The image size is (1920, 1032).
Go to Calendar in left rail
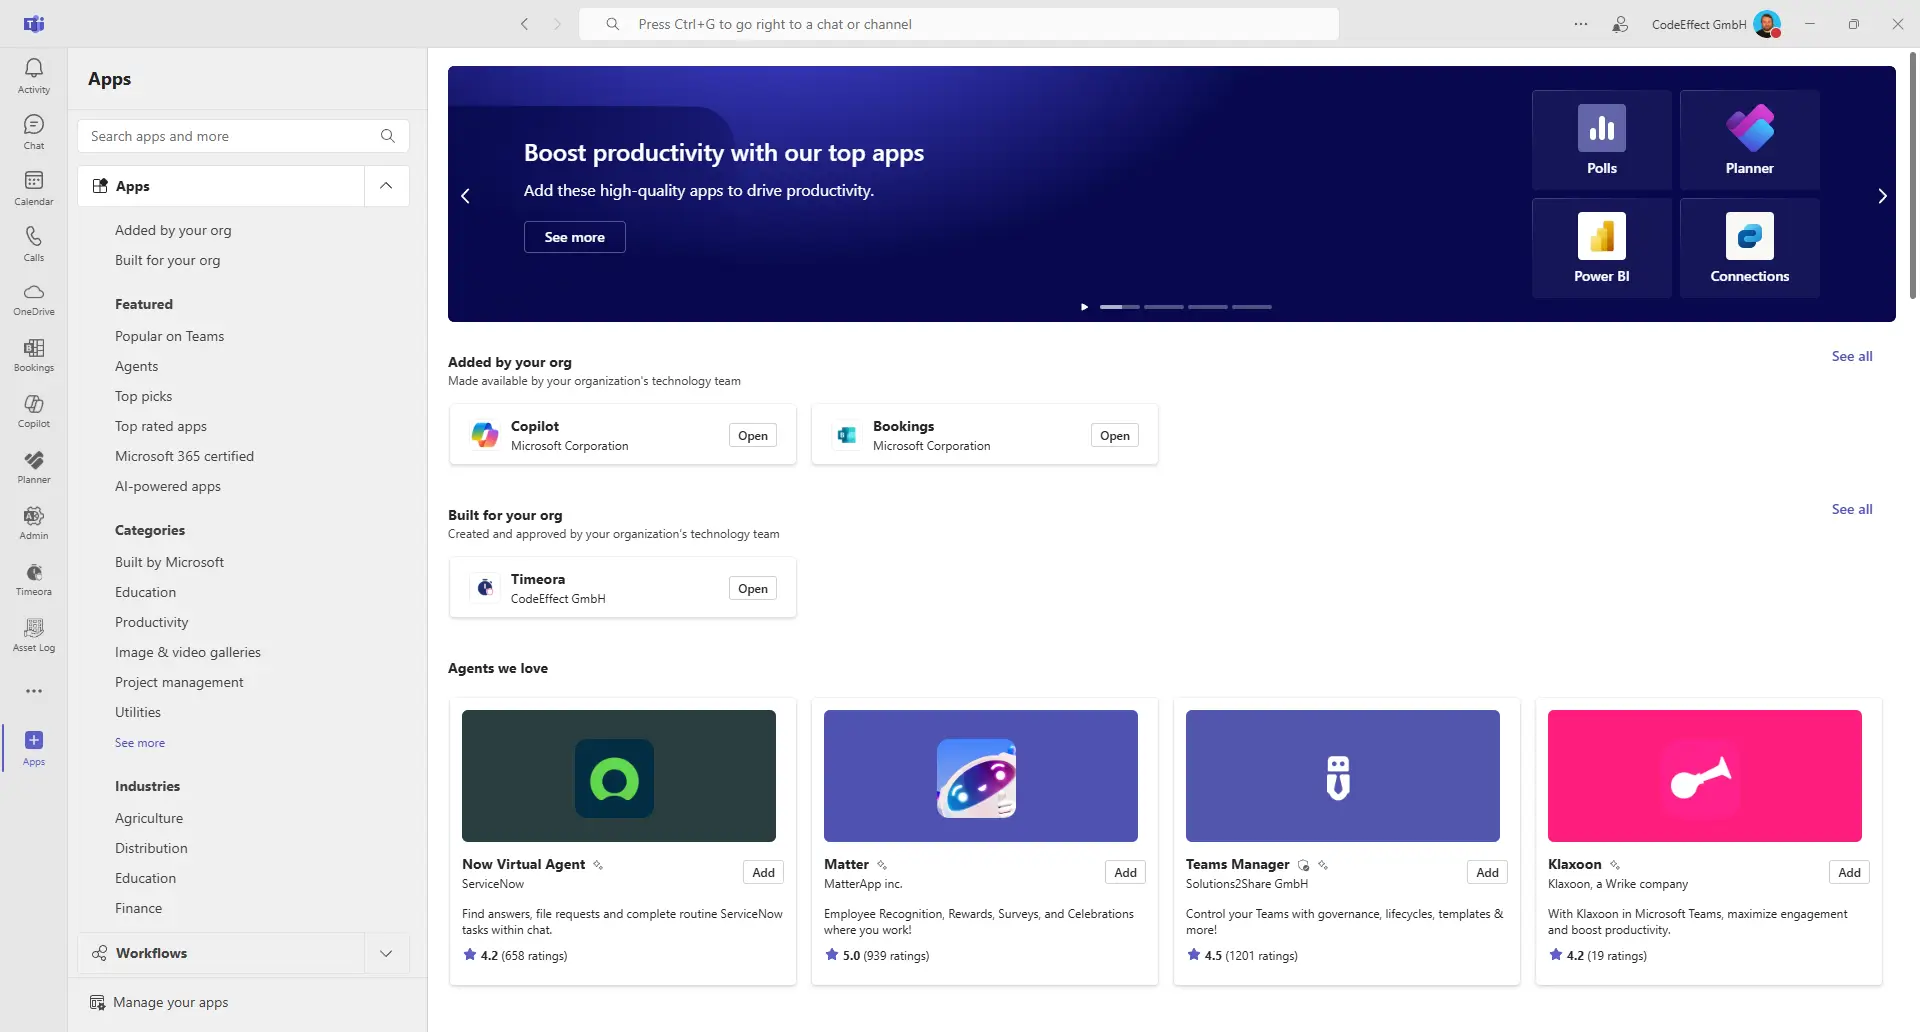coord(34,188)
